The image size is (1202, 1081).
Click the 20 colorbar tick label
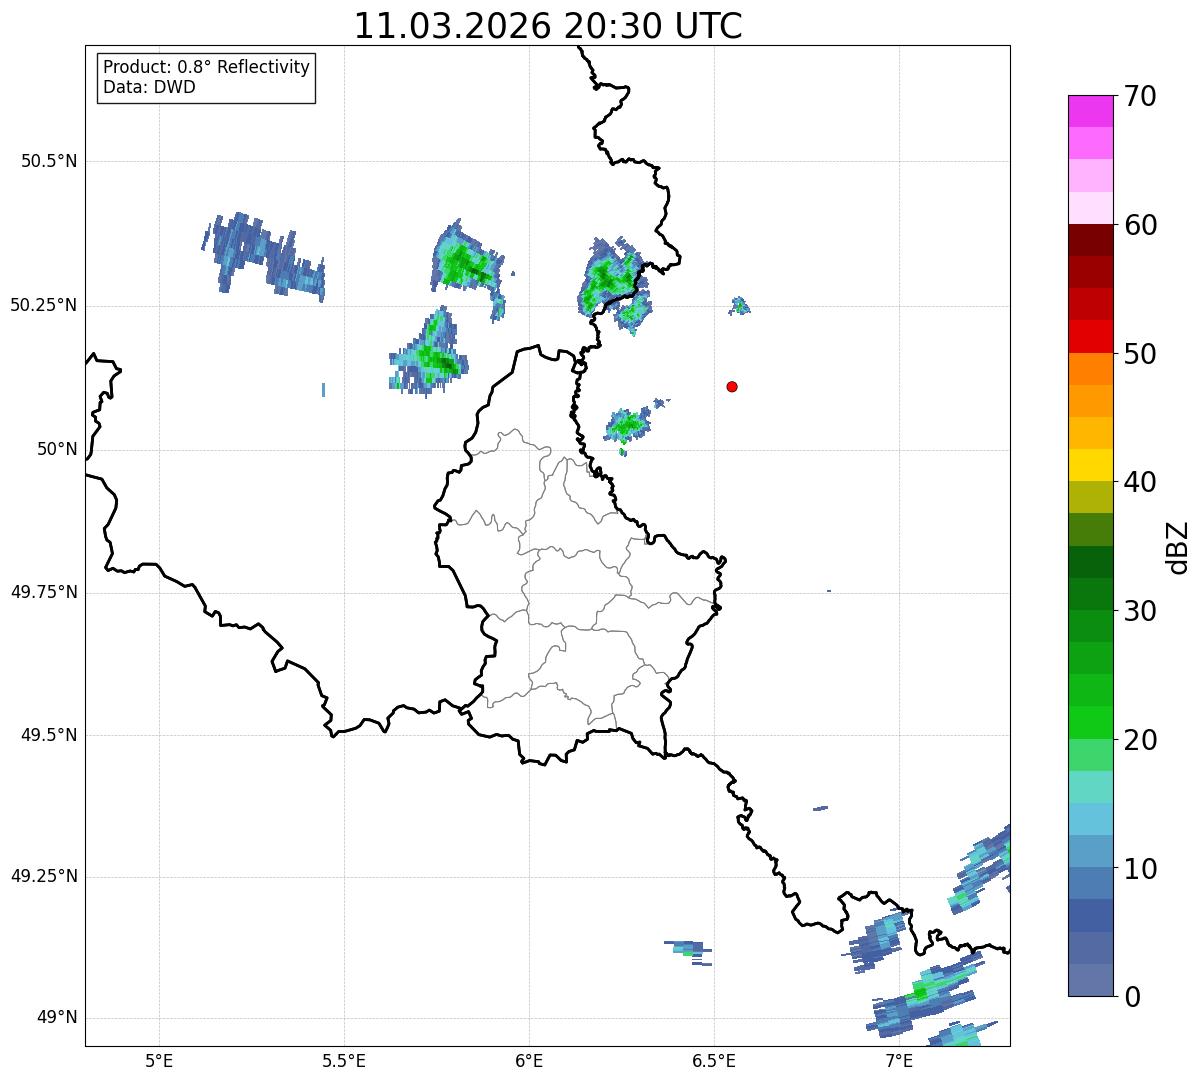point(1140,740)
